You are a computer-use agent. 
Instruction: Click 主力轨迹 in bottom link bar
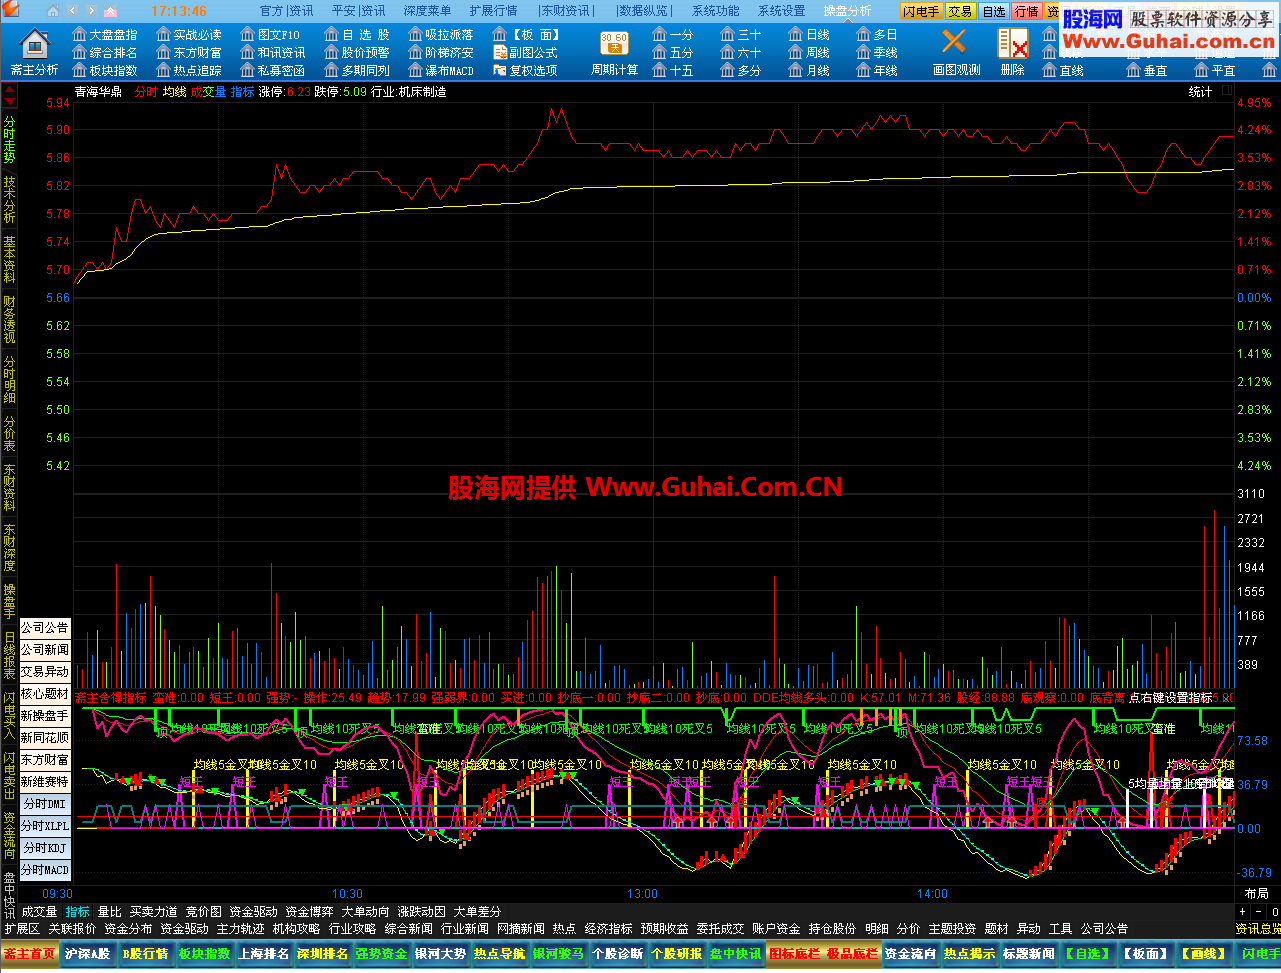(x=240, y=928)
